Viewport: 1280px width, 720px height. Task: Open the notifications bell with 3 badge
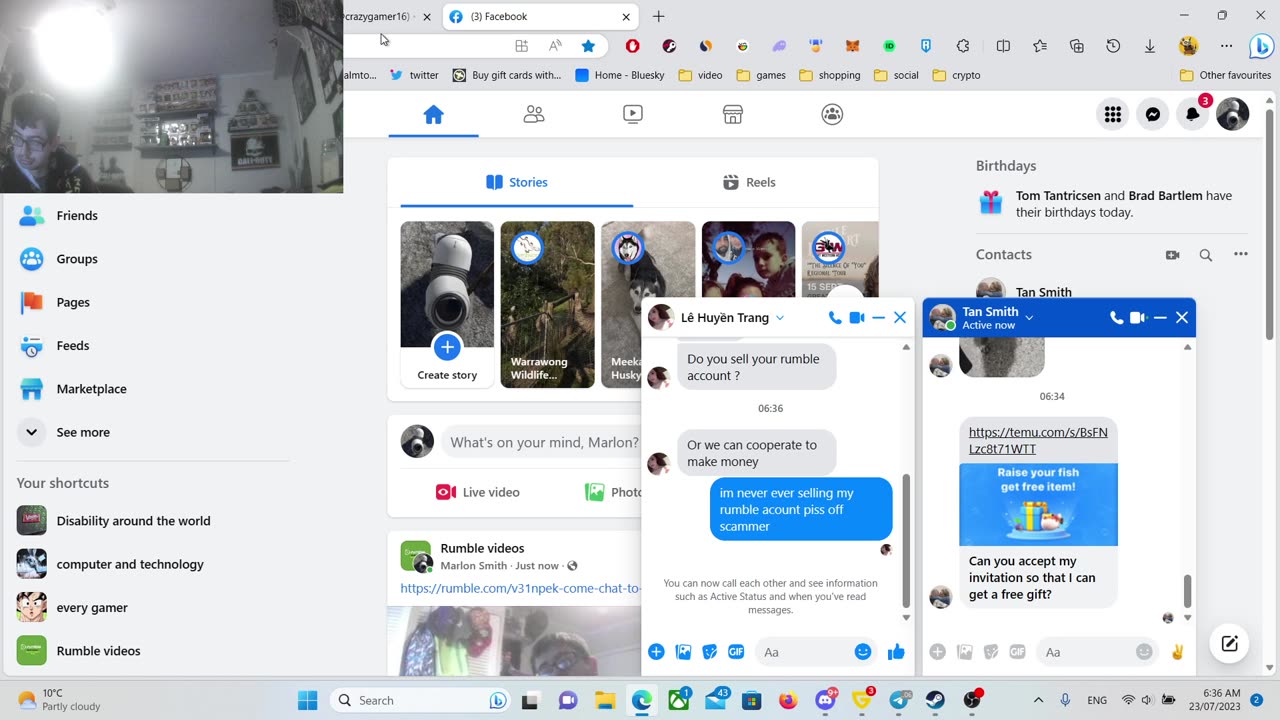(x=1193, y=114)
